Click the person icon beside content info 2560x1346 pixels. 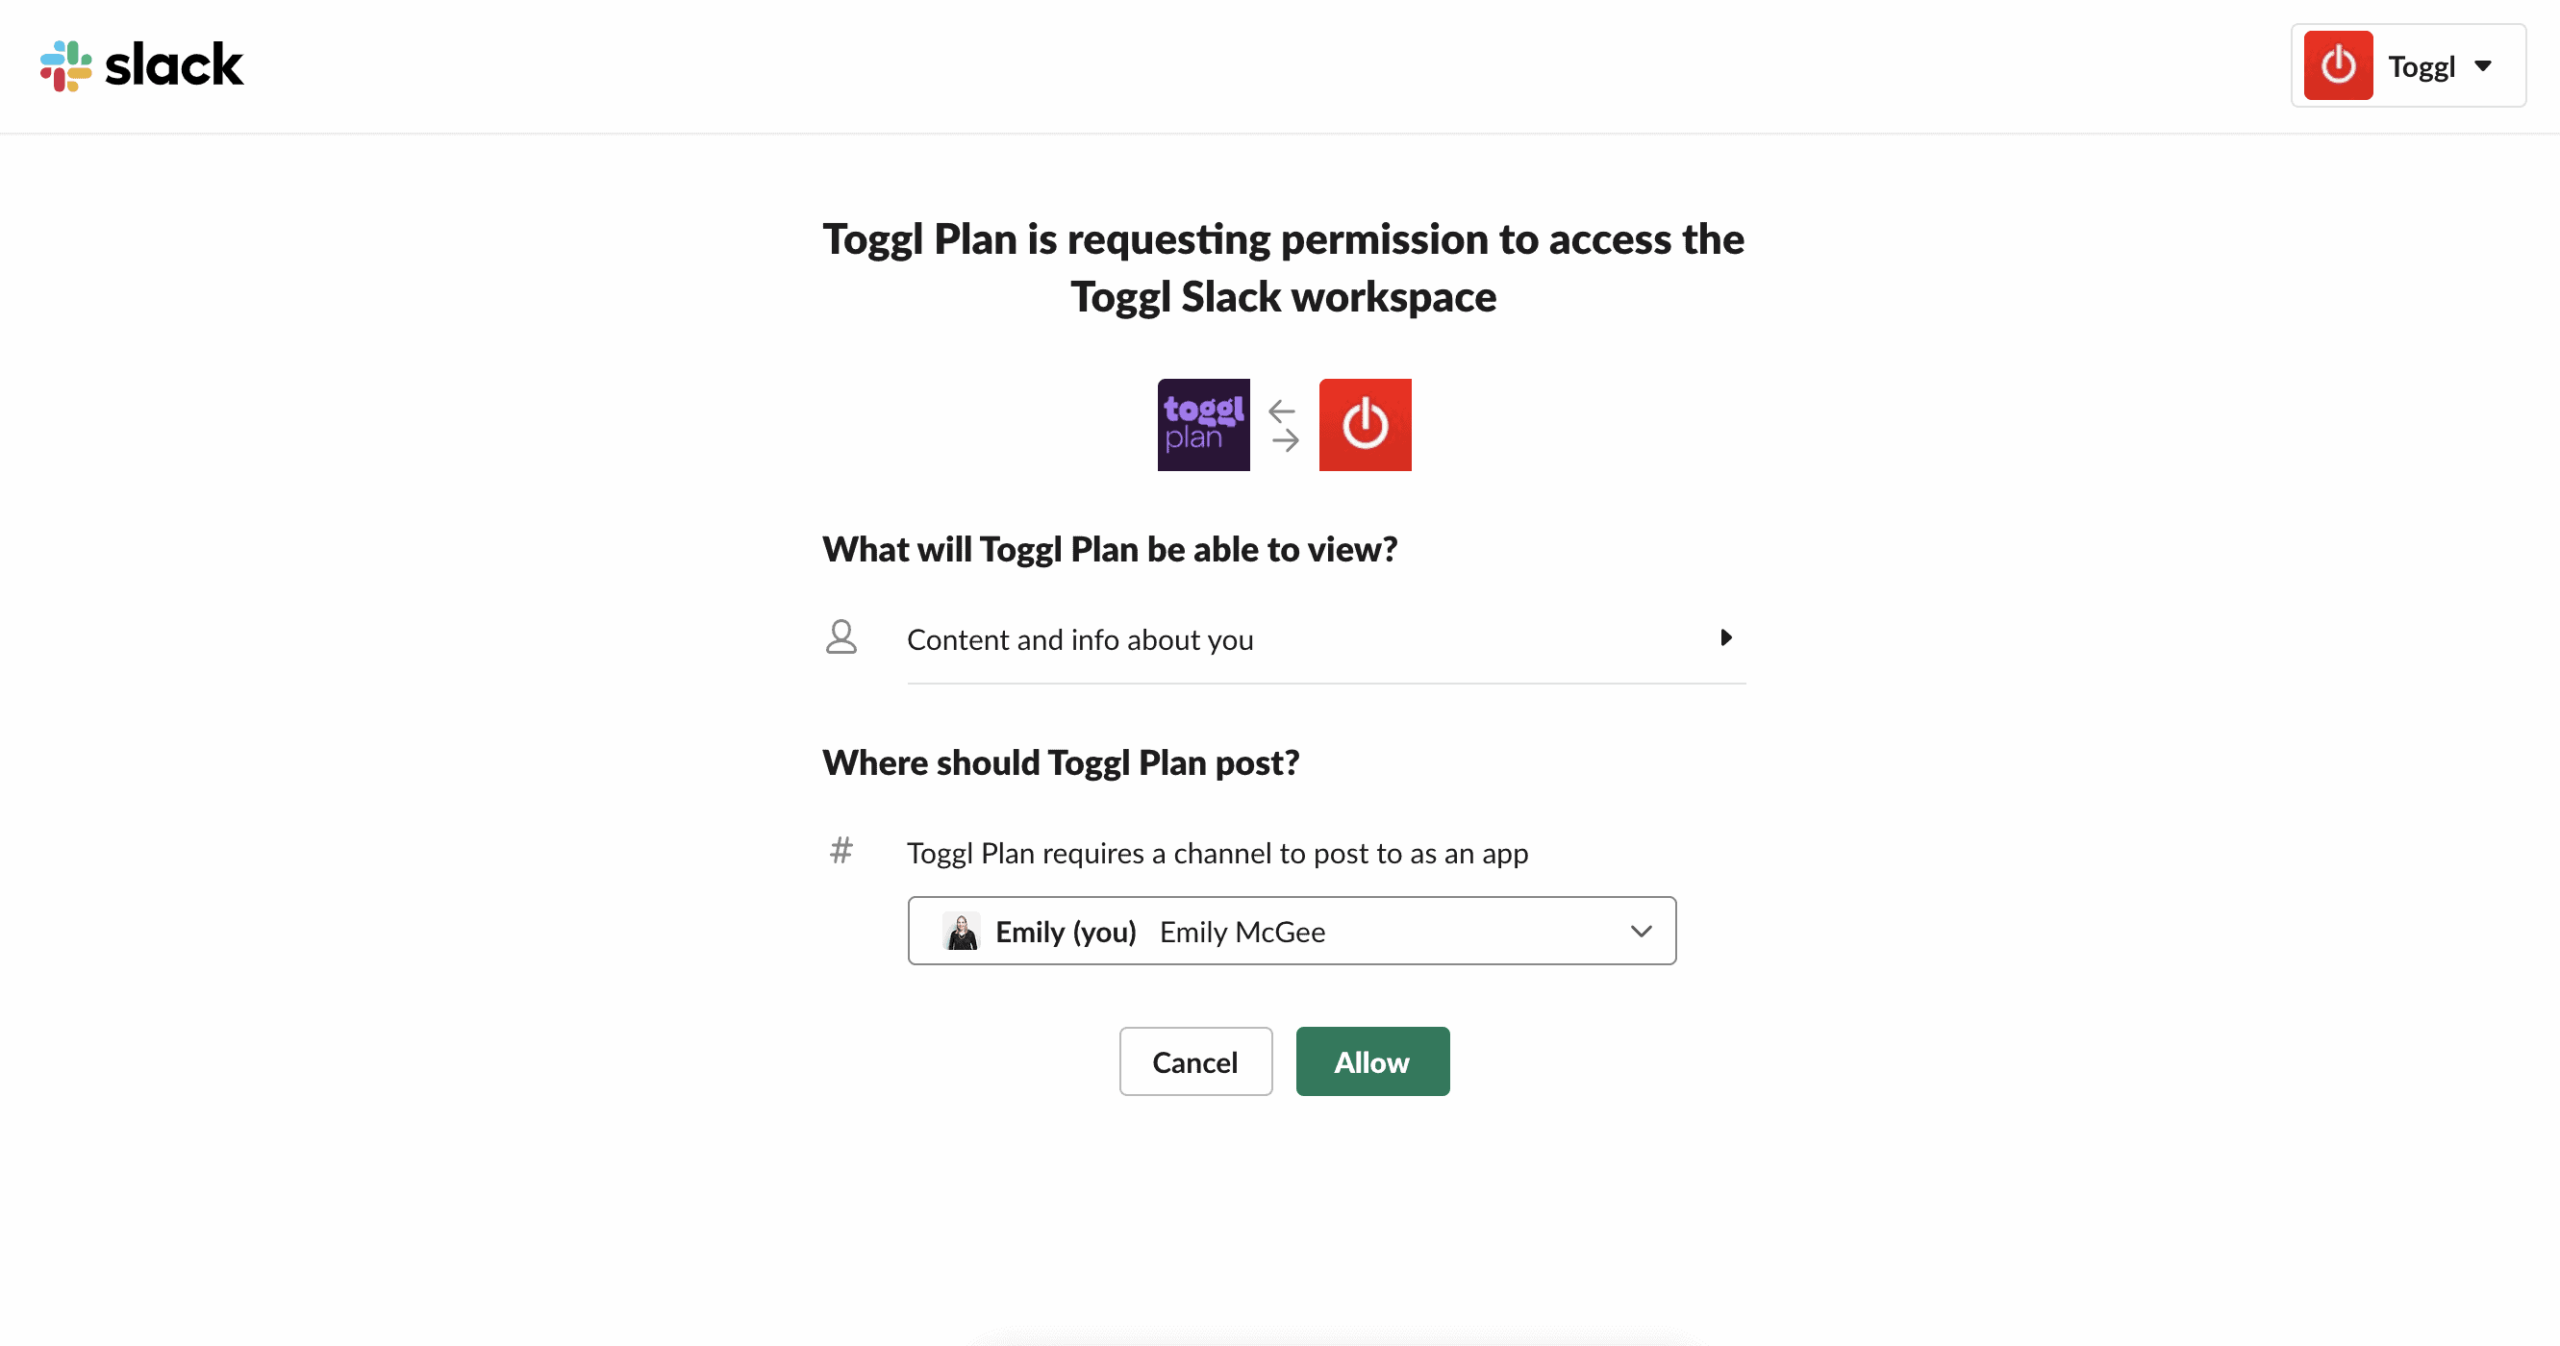[841, 637]
